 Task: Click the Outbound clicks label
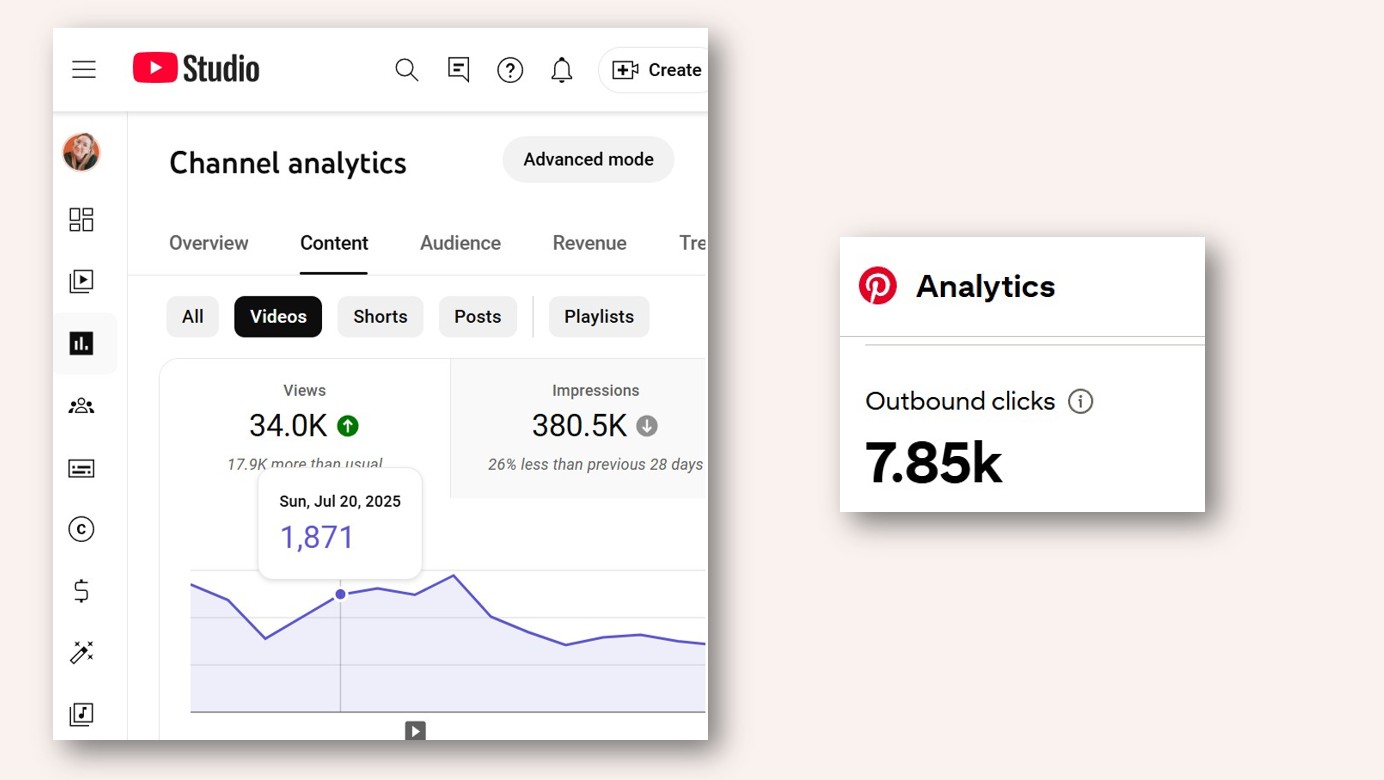point(960,401)
